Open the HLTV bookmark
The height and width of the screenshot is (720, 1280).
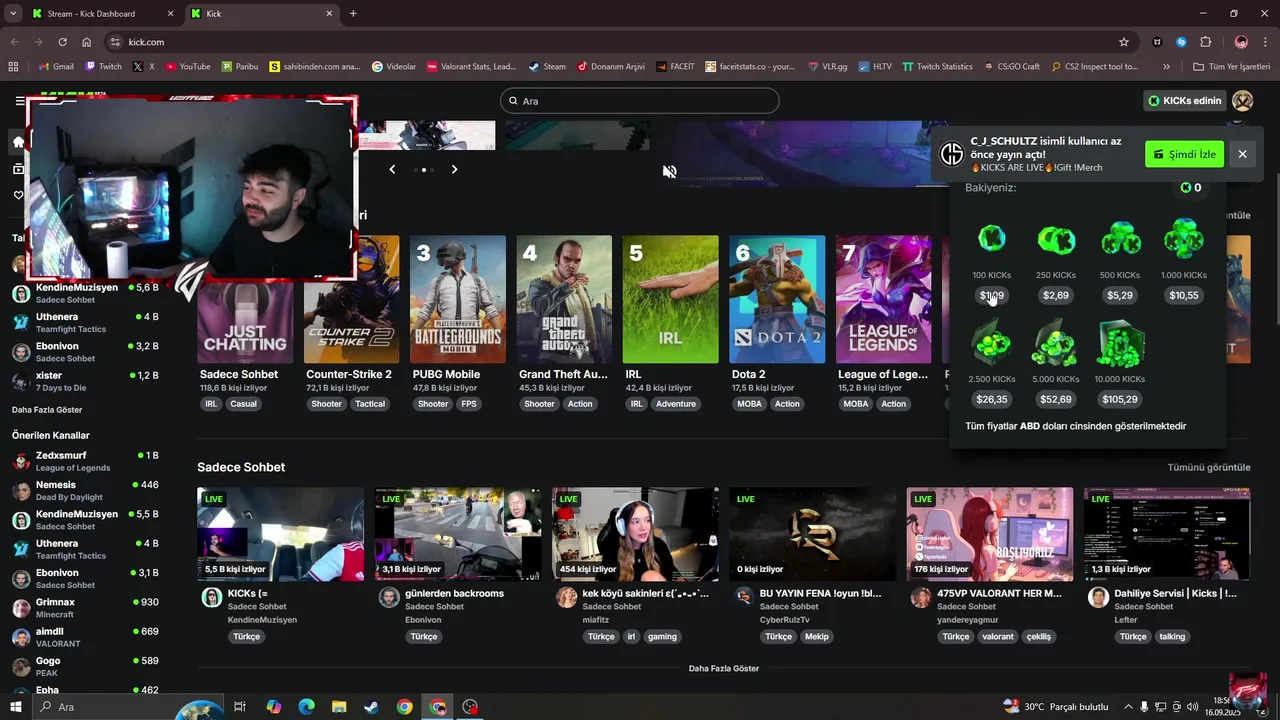tap(875, 67)
